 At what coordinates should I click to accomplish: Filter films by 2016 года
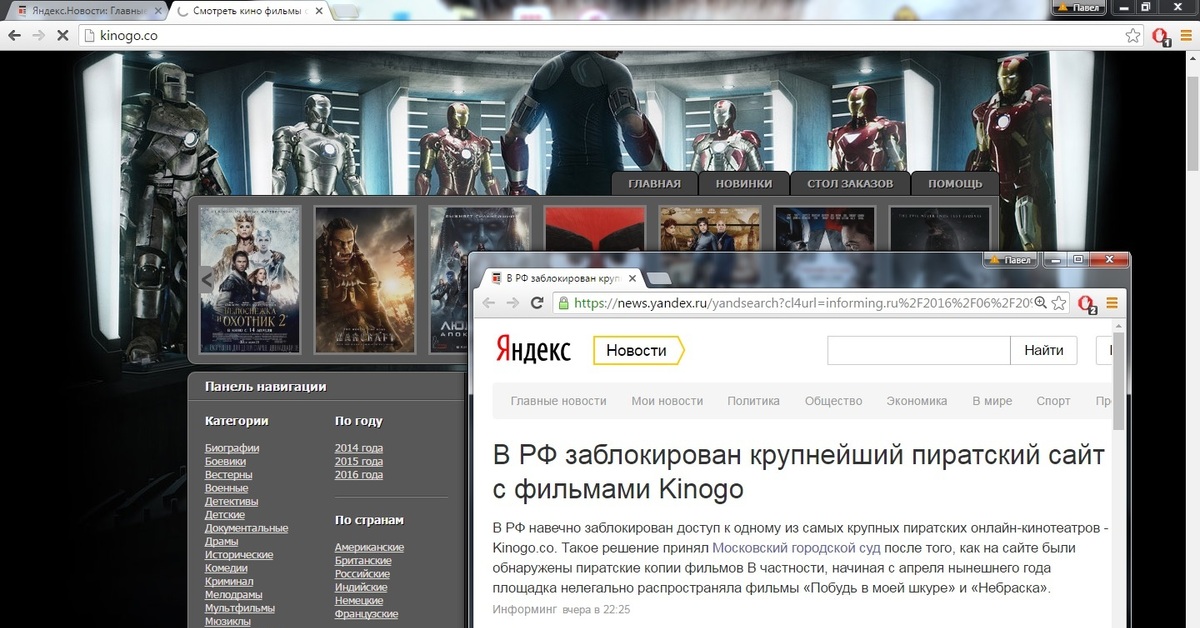point(358,475)
